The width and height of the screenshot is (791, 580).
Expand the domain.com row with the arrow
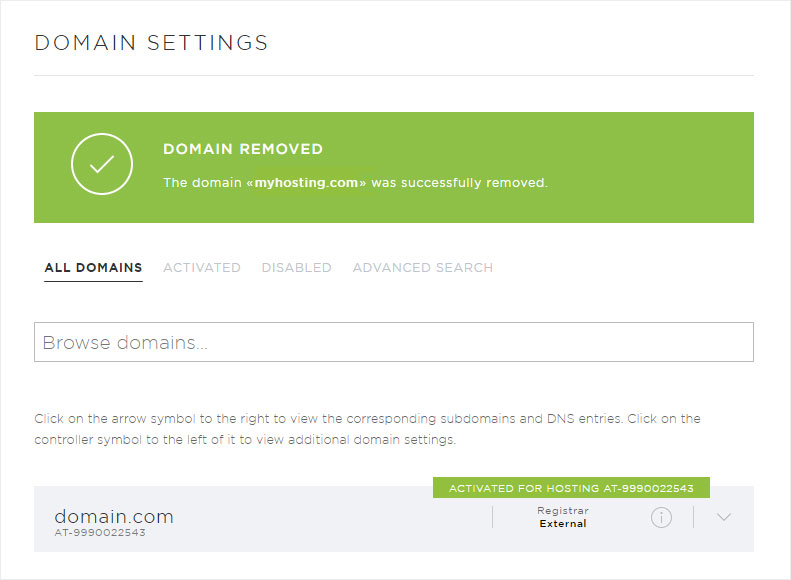(724, 517)
